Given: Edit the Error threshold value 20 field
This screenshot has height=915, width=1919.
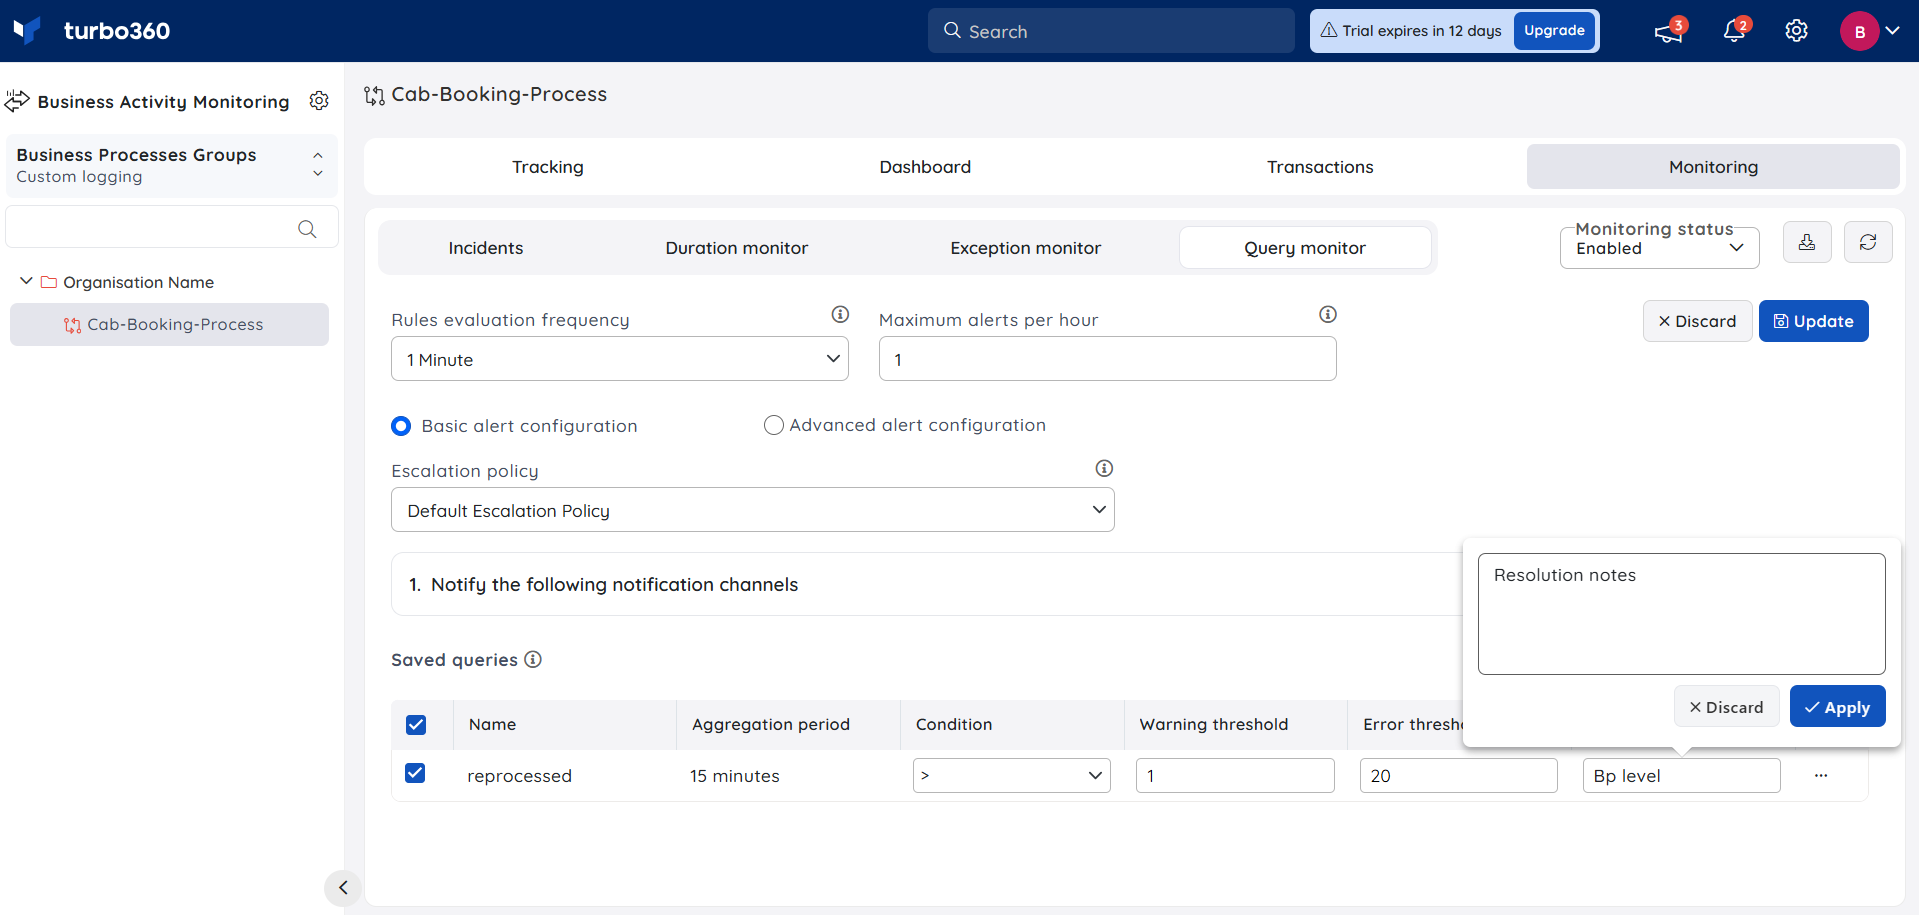Looking at the screenshot, I should coord(1458,775).
